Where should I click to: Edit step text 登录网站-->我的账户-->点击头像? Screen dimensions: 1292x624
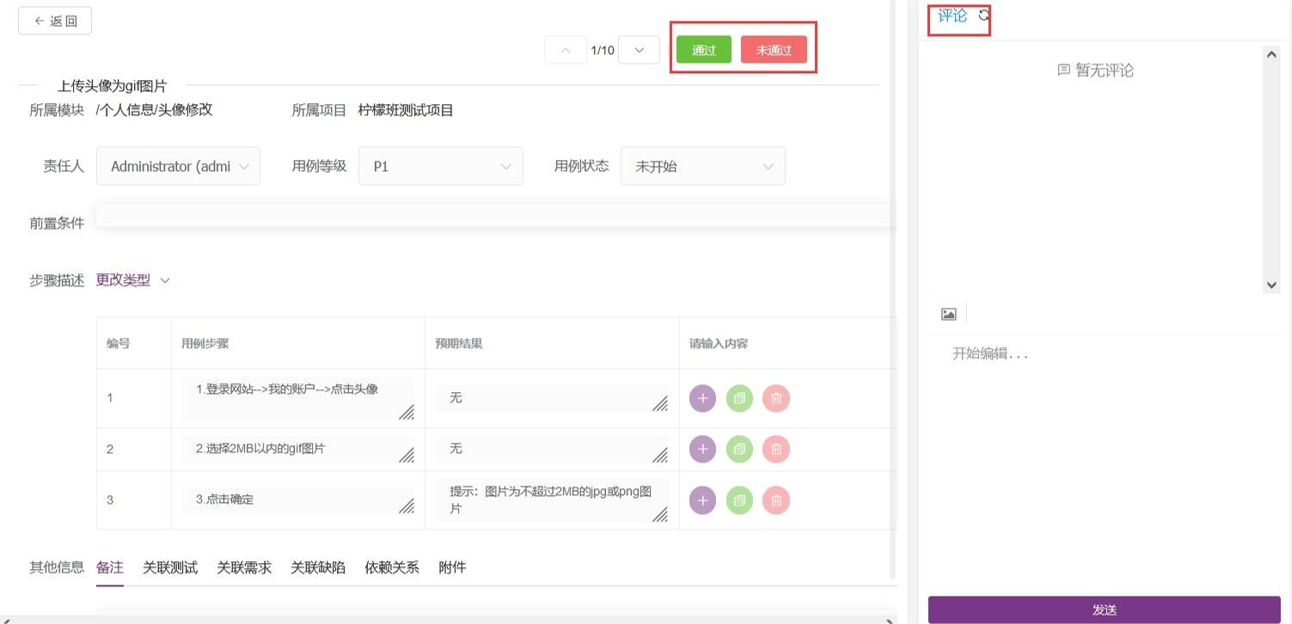point(299,397)
